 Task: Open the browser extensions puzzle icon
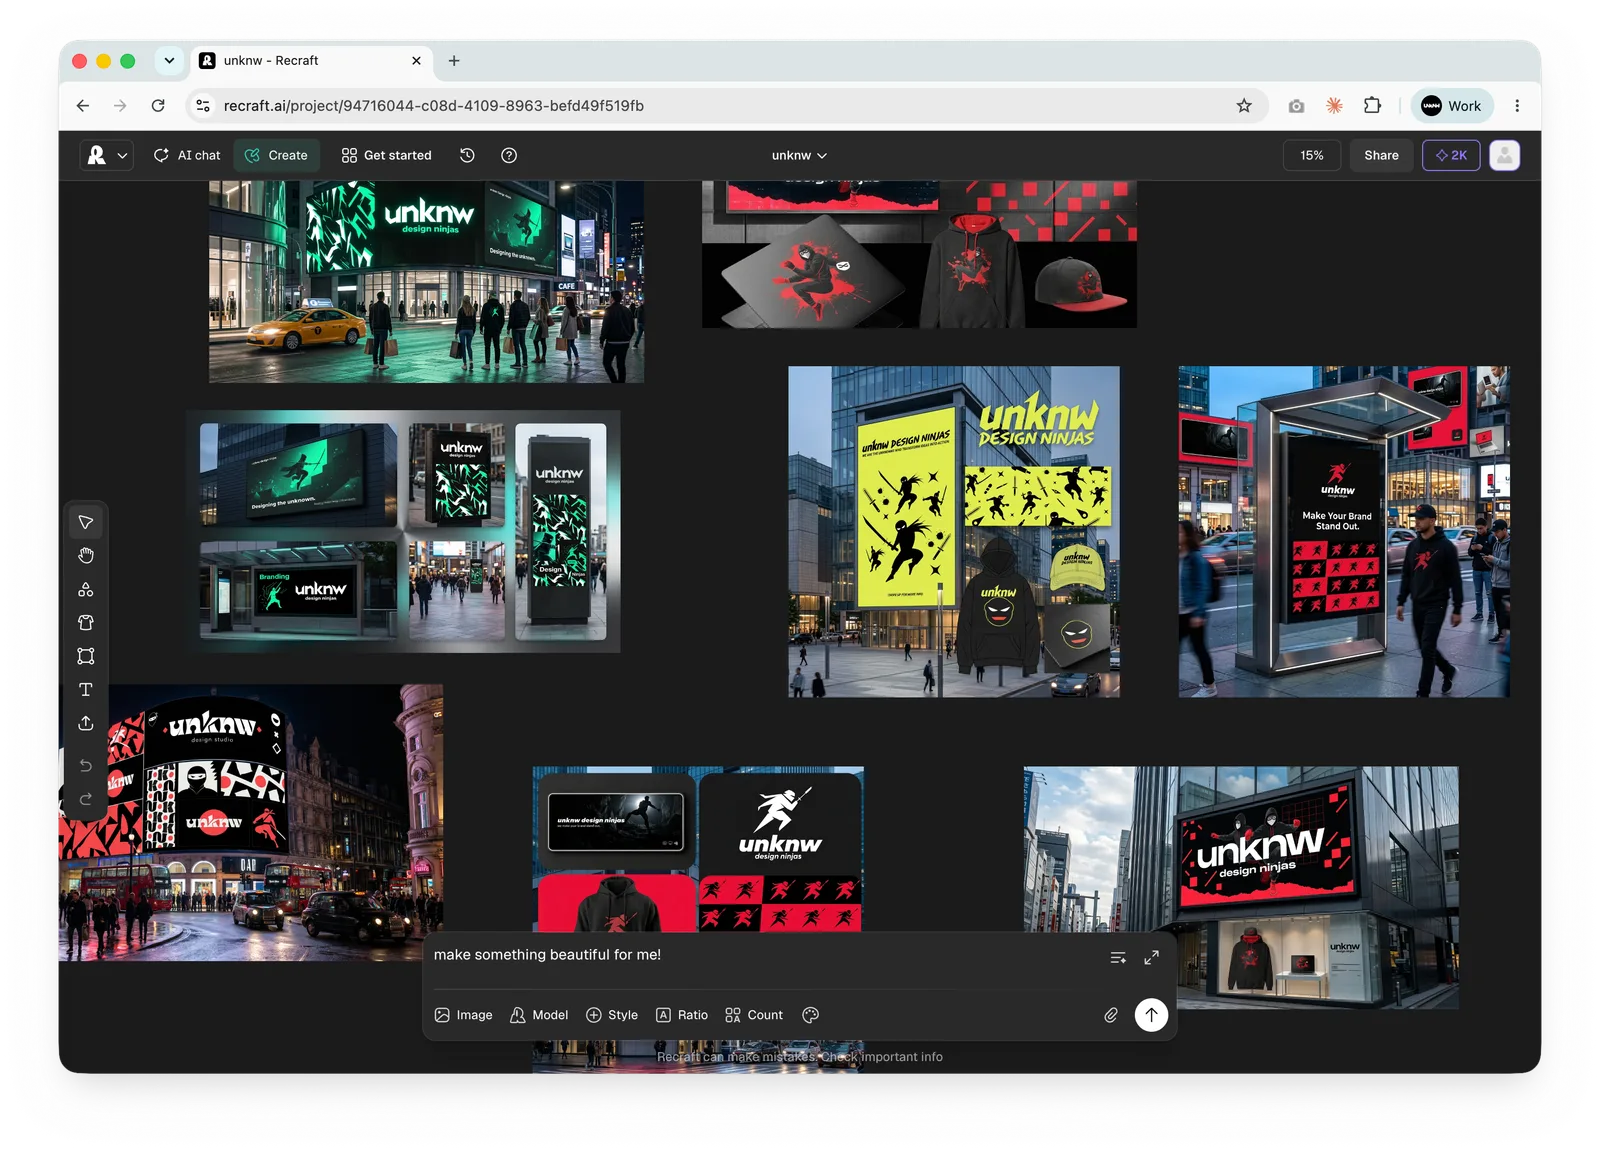(1372, 106)
